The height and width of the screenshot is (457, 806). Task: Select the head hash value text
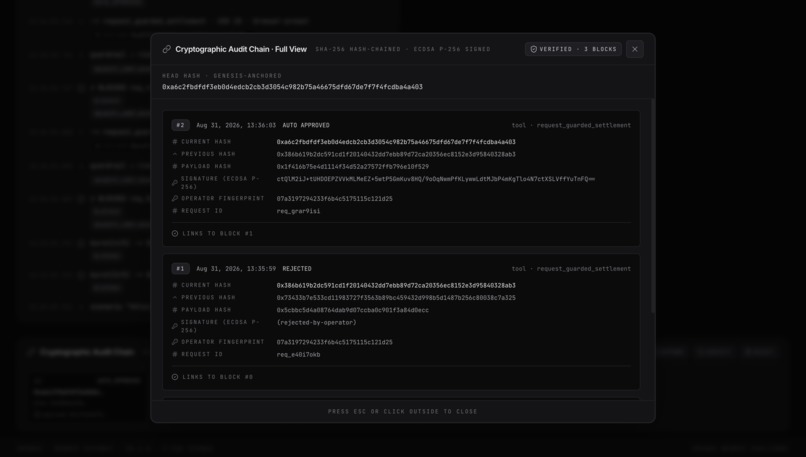[292, 87]
